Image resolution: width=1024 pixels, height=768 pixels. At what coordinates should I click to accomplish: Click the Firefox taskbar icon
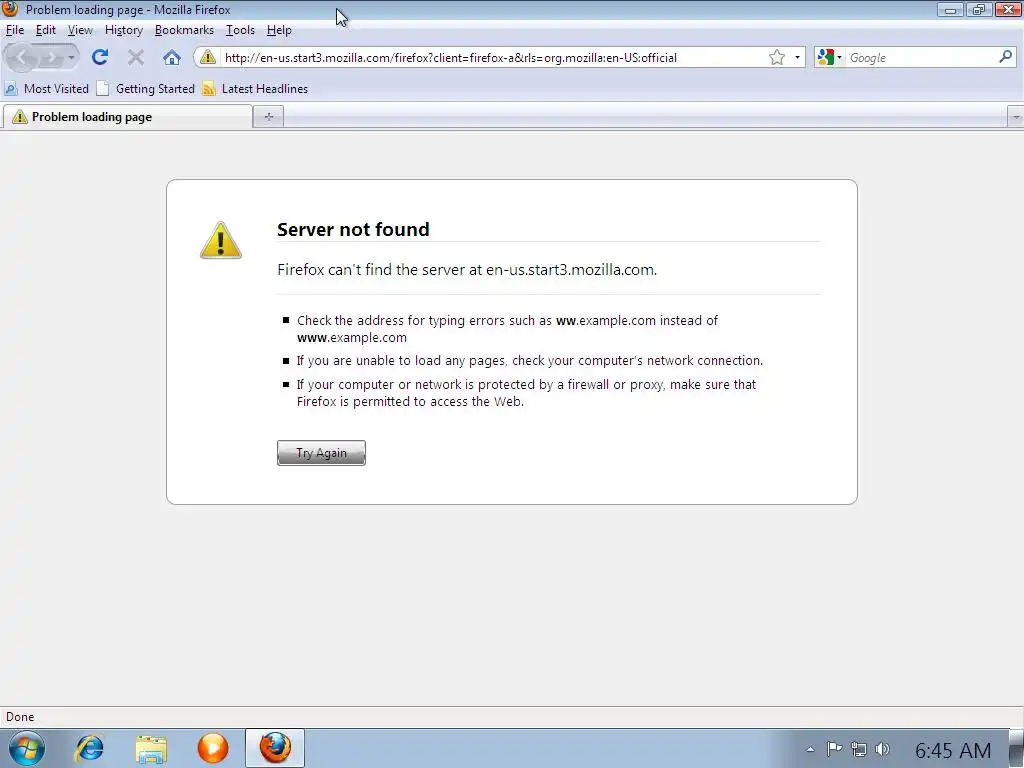click(x=275, y=748)
